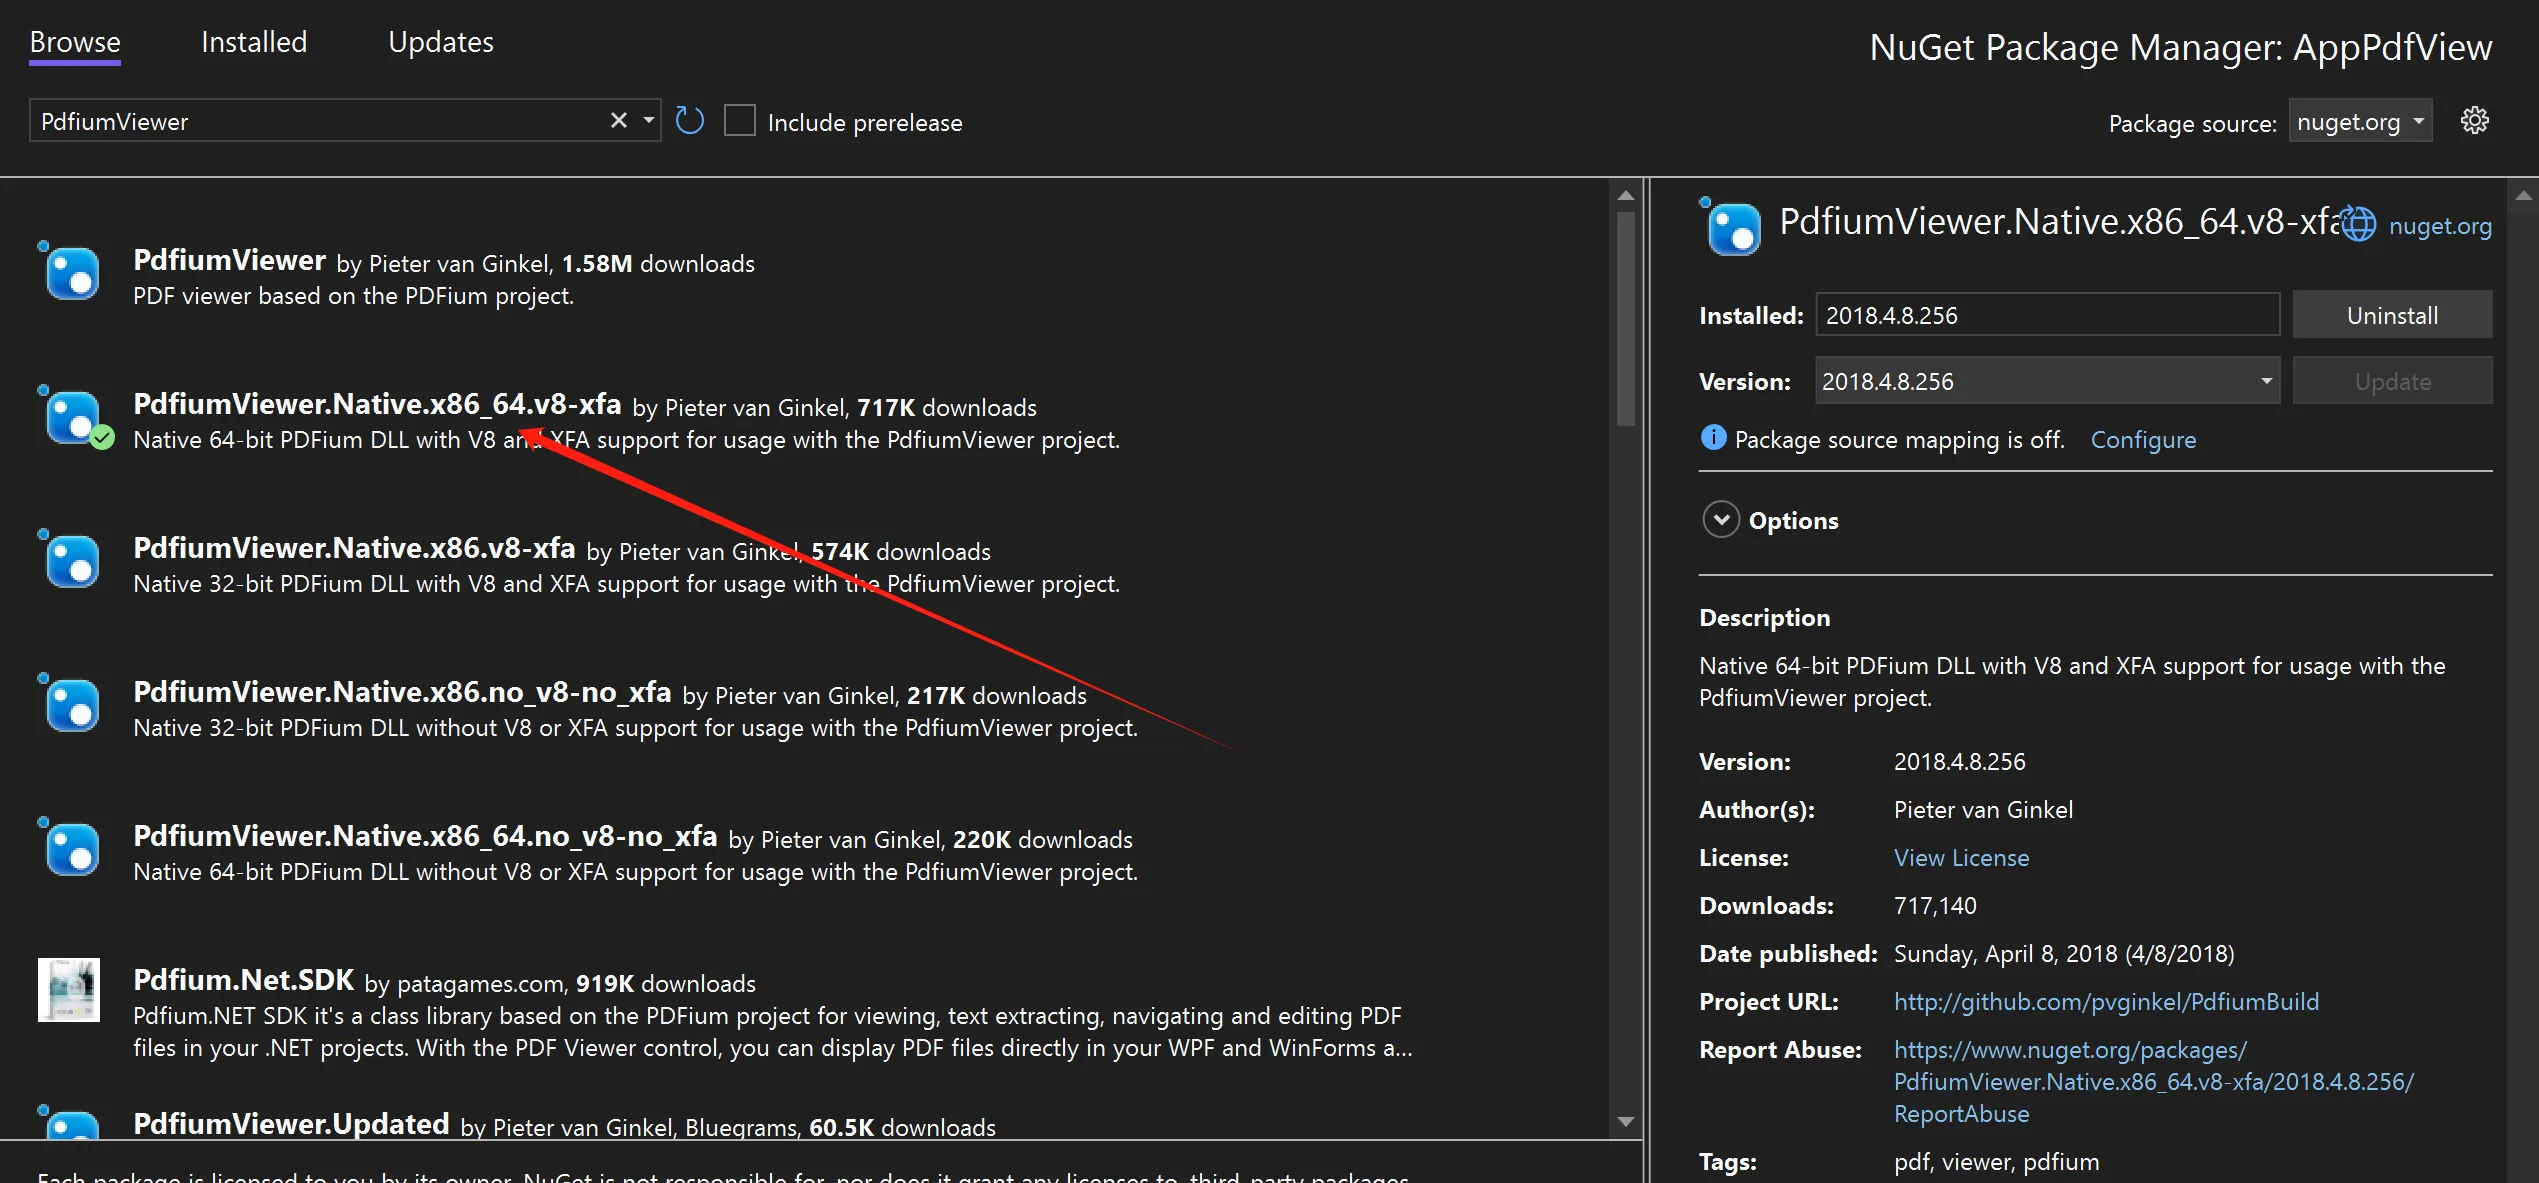2539x1183 pixels.
Task: Click the details pane scroll up arrow
Action: point(2523,196)
